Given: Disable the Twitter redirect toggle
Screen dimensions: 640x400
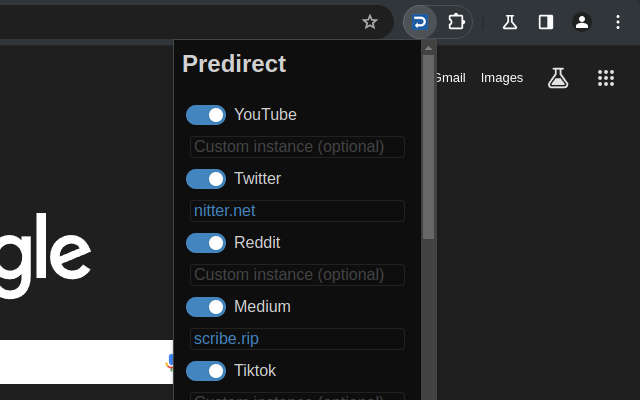Looking at the screenshot, I should [206, 179].
